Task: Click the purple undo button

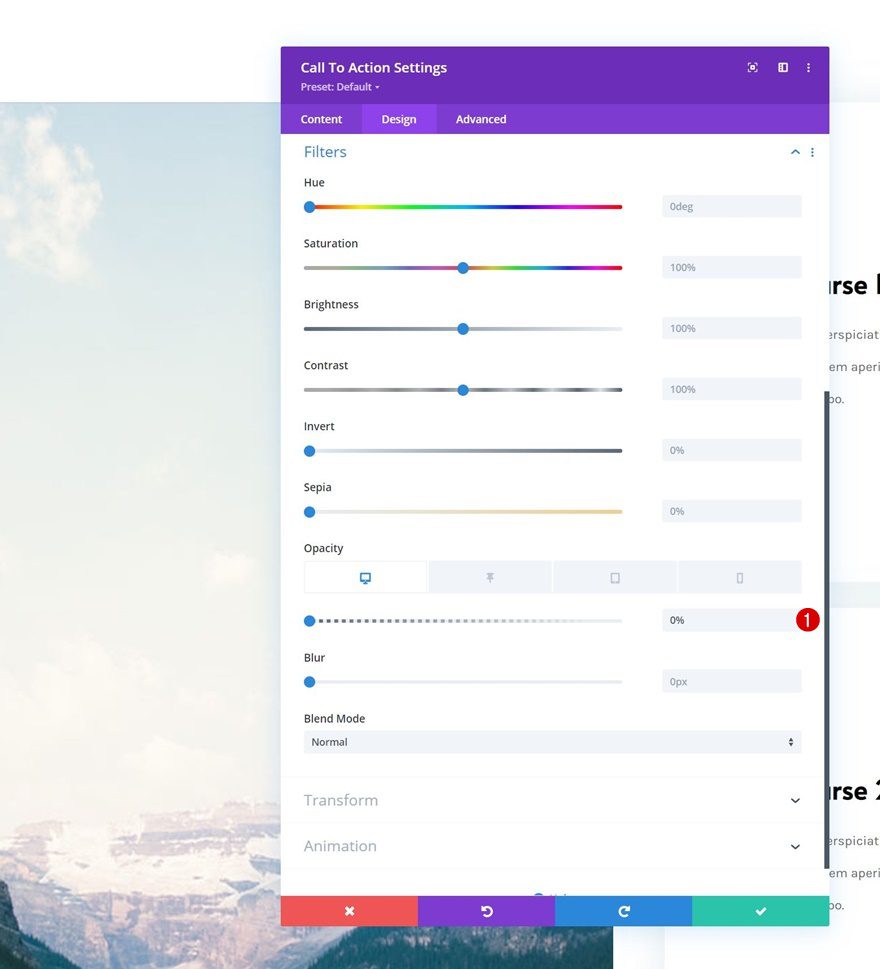Action: [486, 911]
